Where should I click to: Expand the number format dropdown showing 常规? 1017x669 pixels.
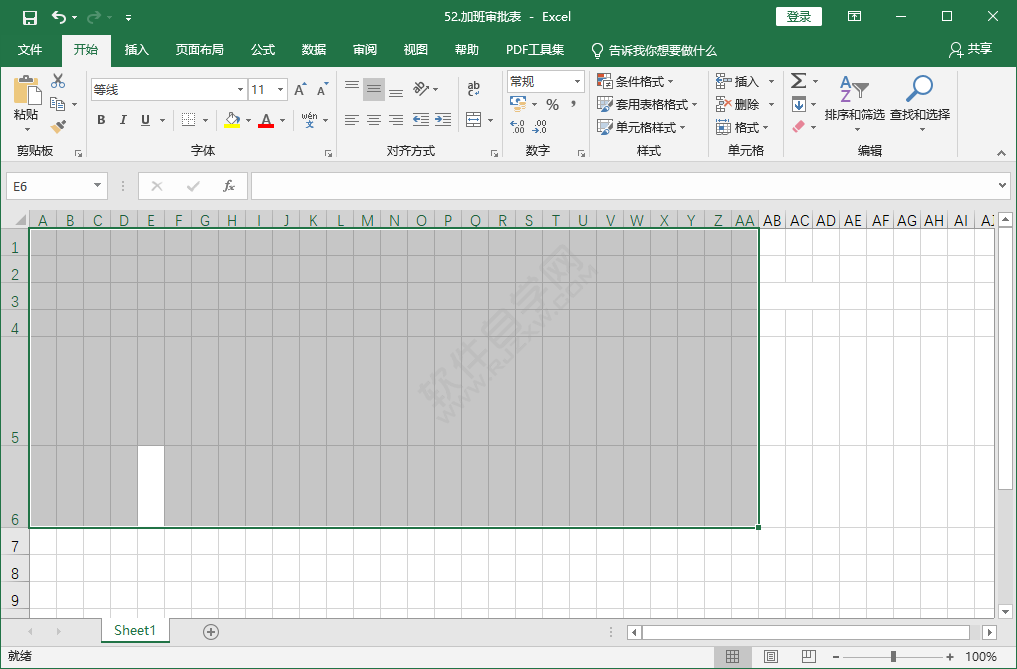(577, 82)
